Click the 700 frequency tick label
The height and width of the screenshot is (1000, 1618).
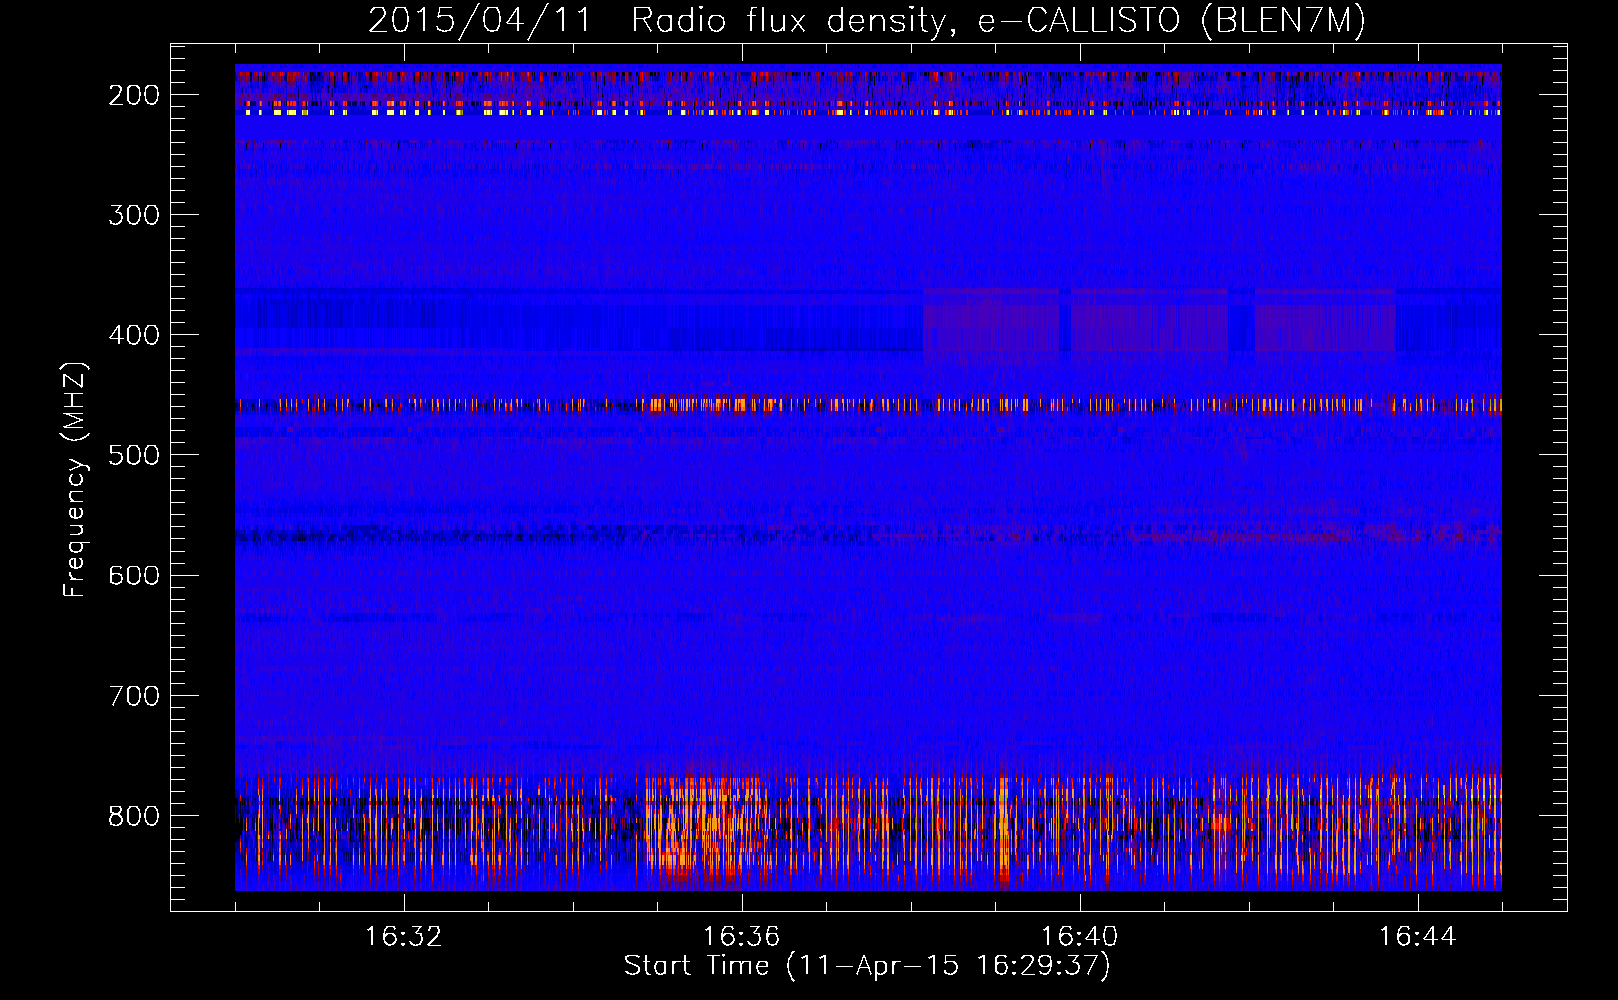(x=134, y=696)
